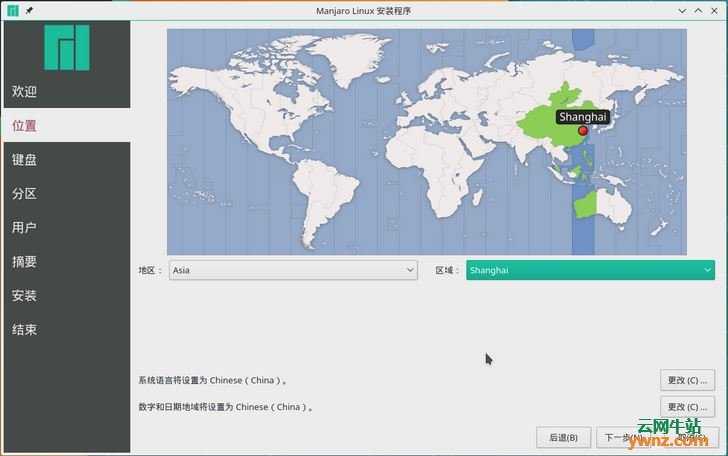Click 更改 button for system language
728x456 pixels.
click(x=687, y=380)
